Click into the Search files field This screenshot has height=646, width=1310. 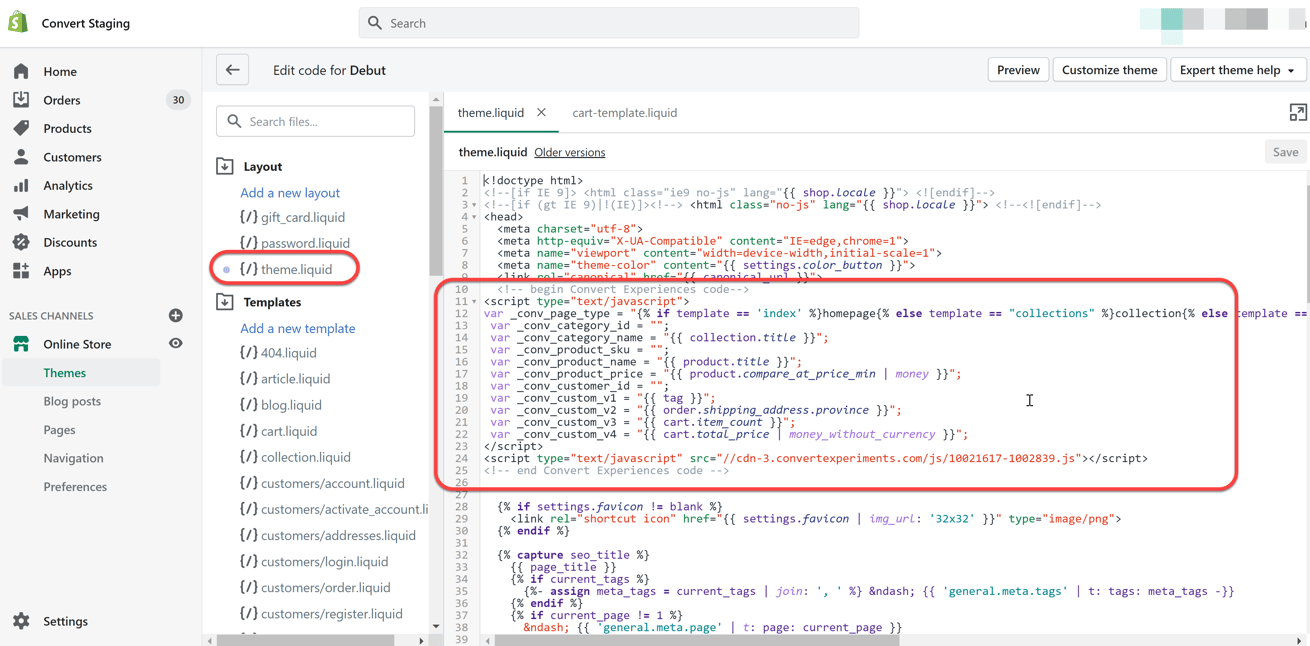pyautogui.click(x=315, y=121)
